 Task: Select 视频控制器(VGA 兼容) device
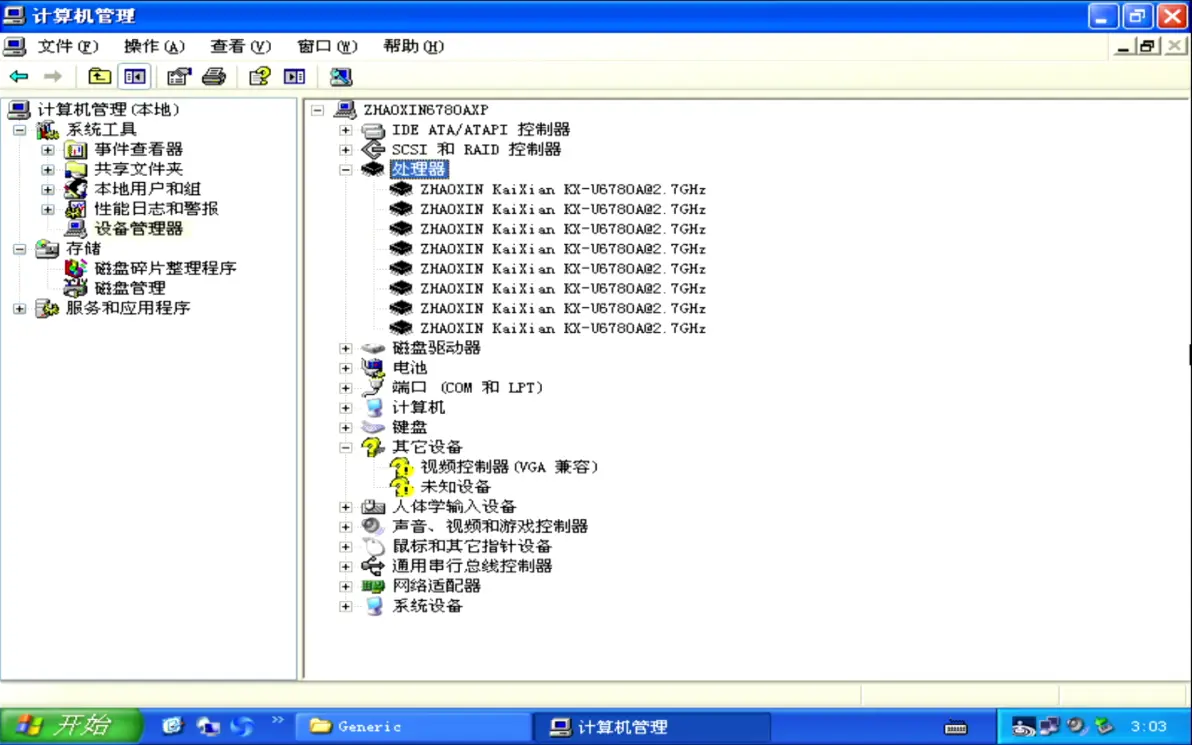click(x=509, y=467)
